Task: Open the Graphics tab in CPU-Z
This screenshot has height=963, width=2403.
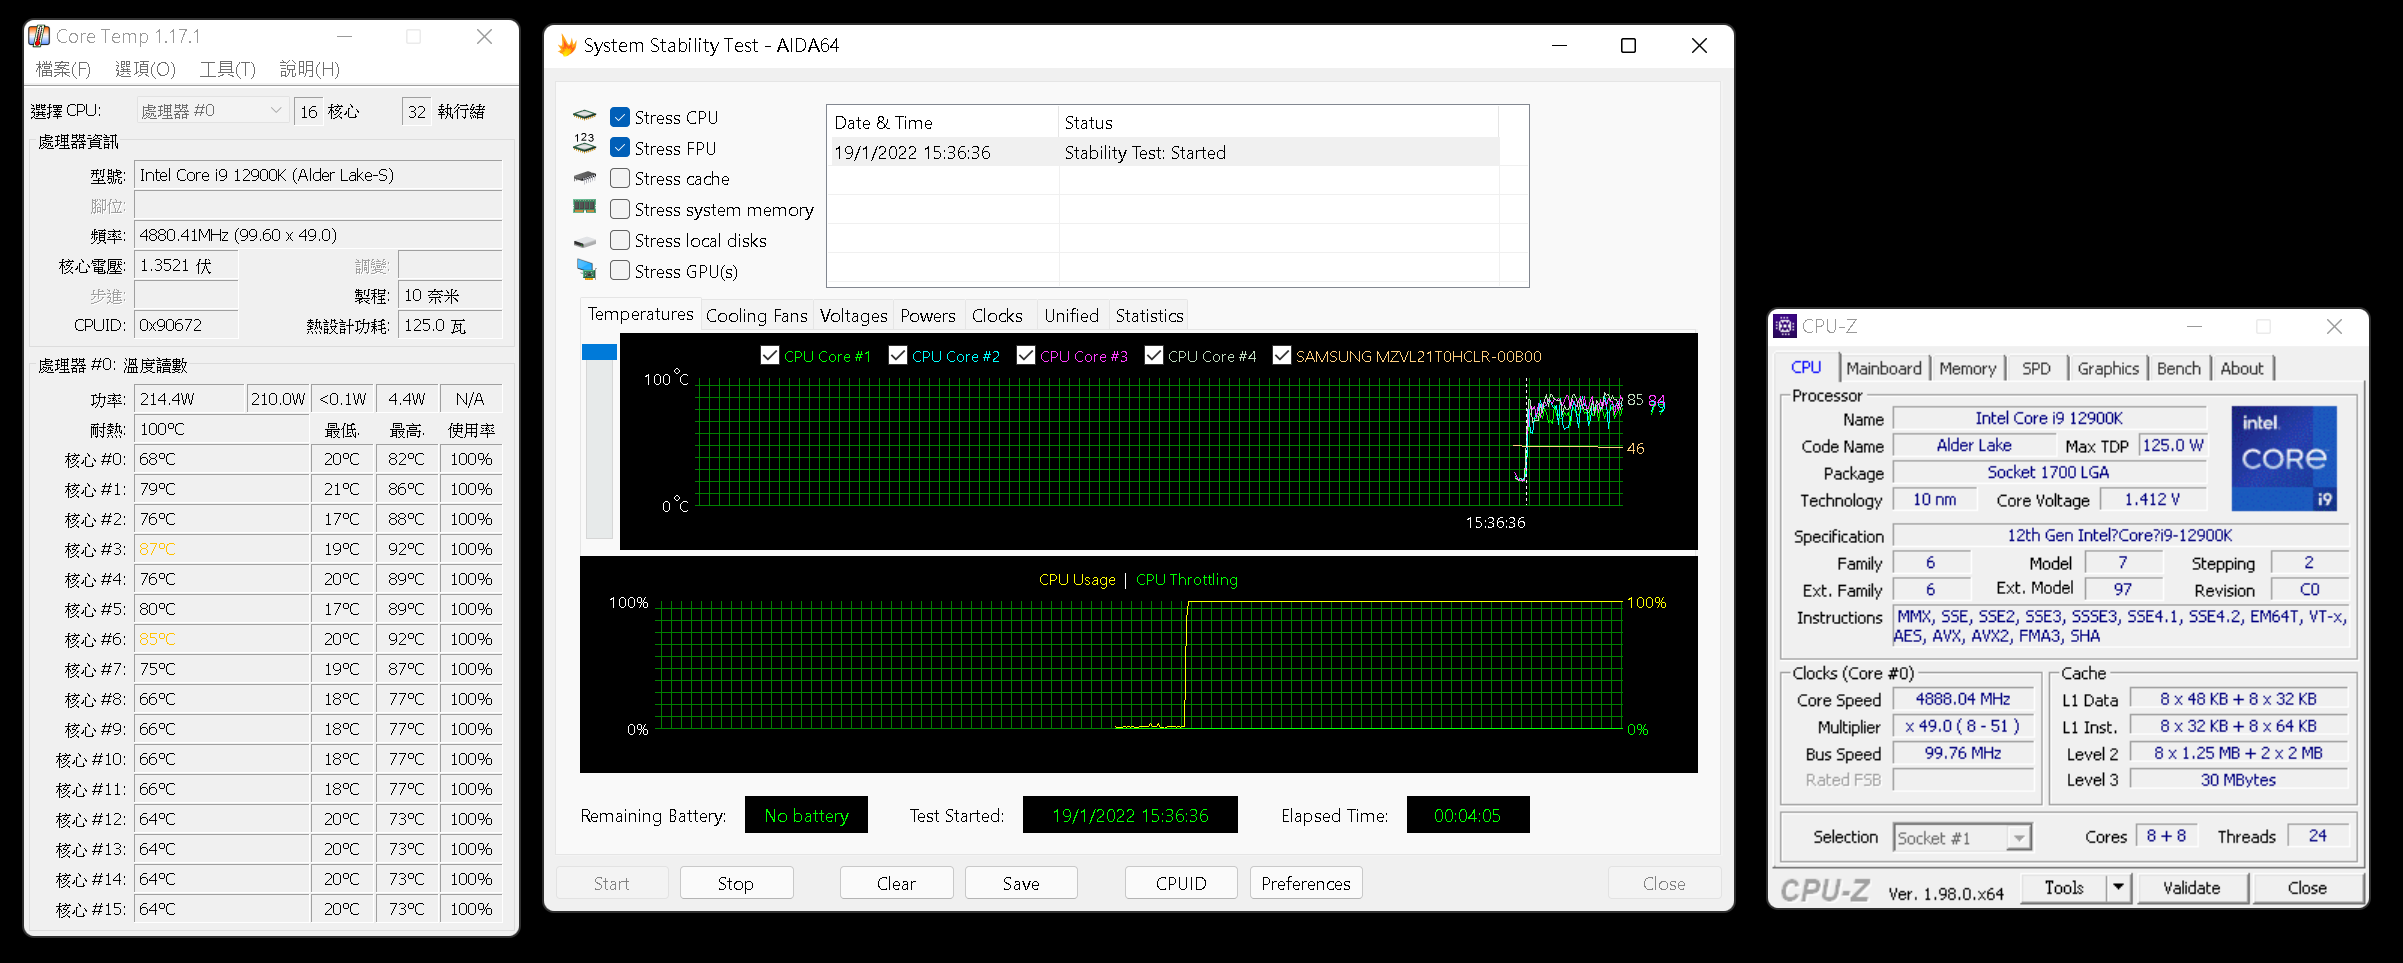Action: click(2108, 368)
